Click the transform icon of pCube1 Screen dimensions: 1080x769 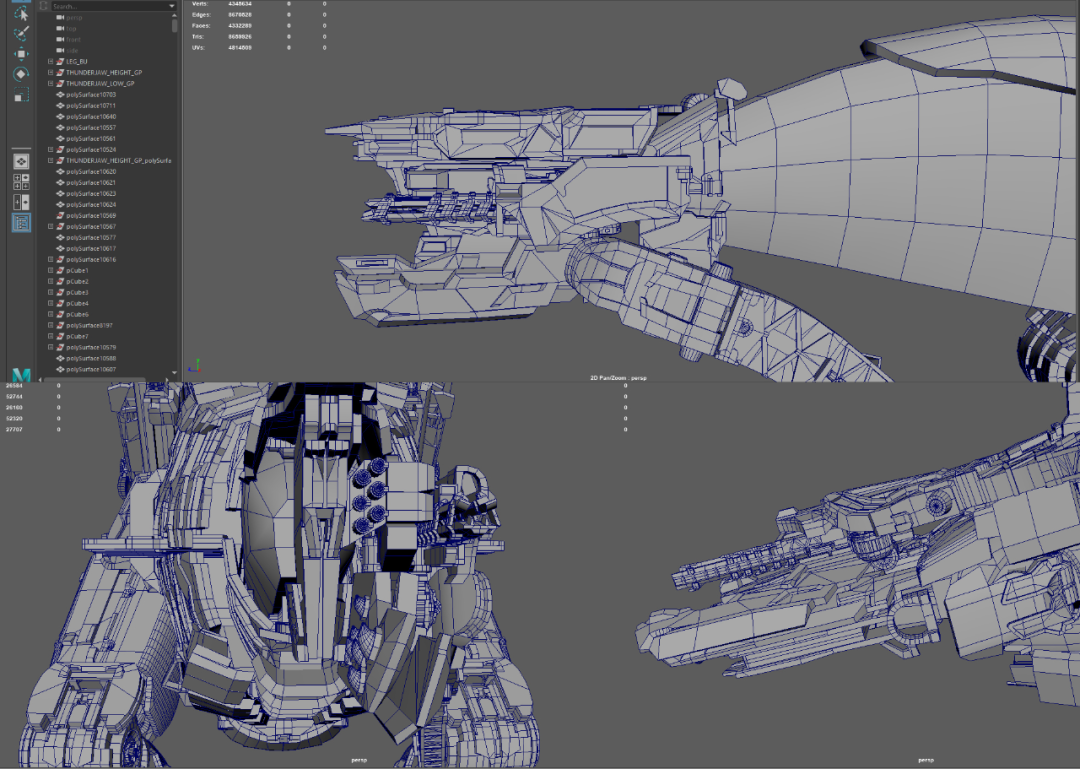[60, 271]
